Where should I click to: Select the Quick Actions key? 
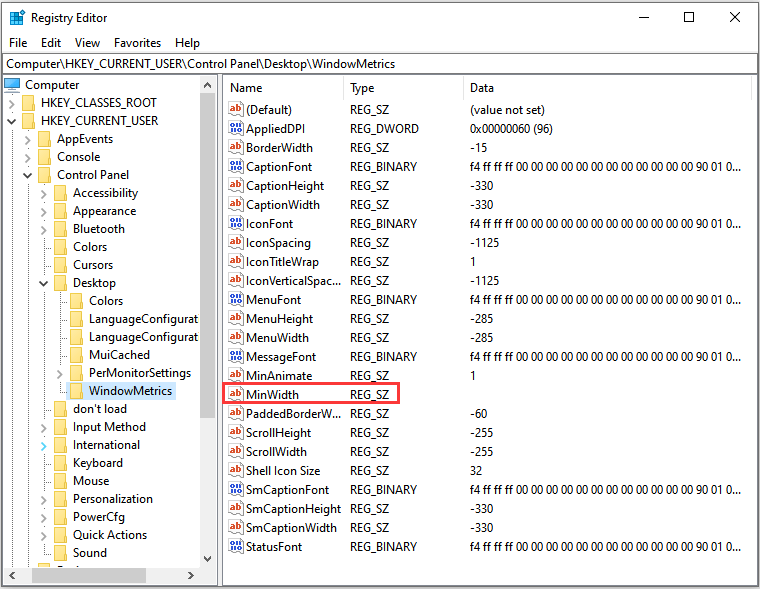tap(110, 535)
